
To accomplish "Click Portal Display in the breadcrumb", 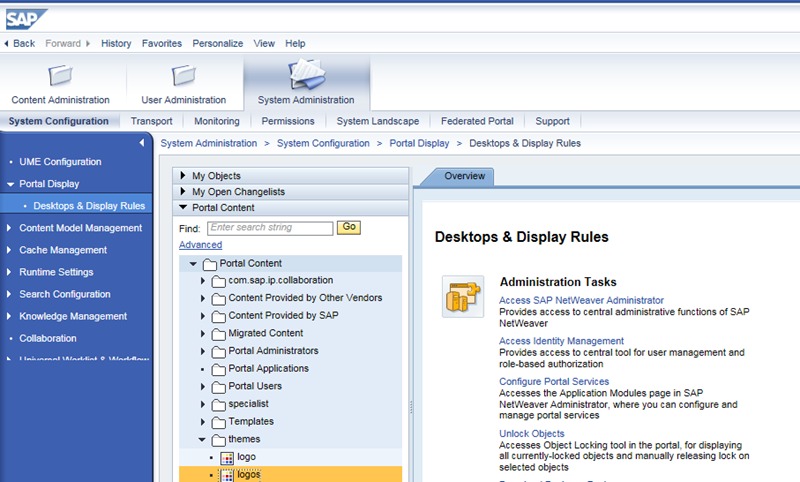I will 419,143.
